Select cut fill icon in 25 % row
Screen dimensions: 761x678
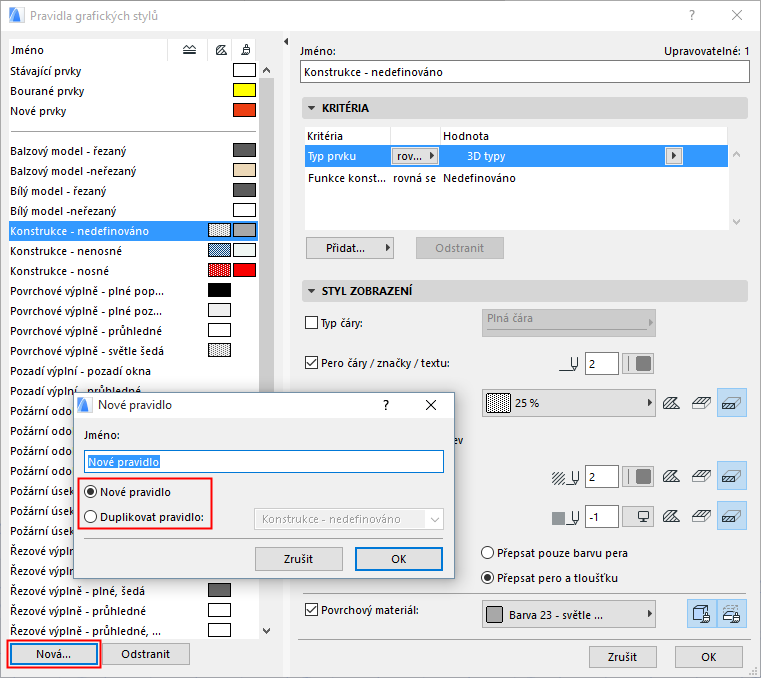(x=731, y=403)
